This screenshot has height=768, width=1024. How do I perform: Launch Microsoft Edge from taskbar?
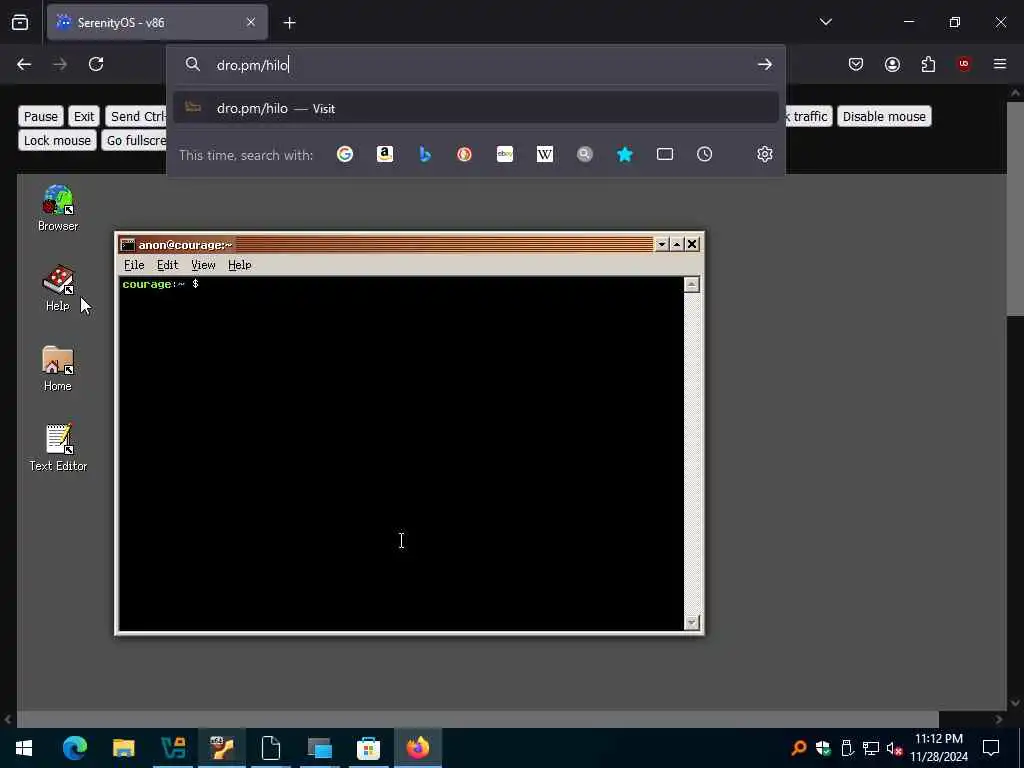click(x=74, y=748)
